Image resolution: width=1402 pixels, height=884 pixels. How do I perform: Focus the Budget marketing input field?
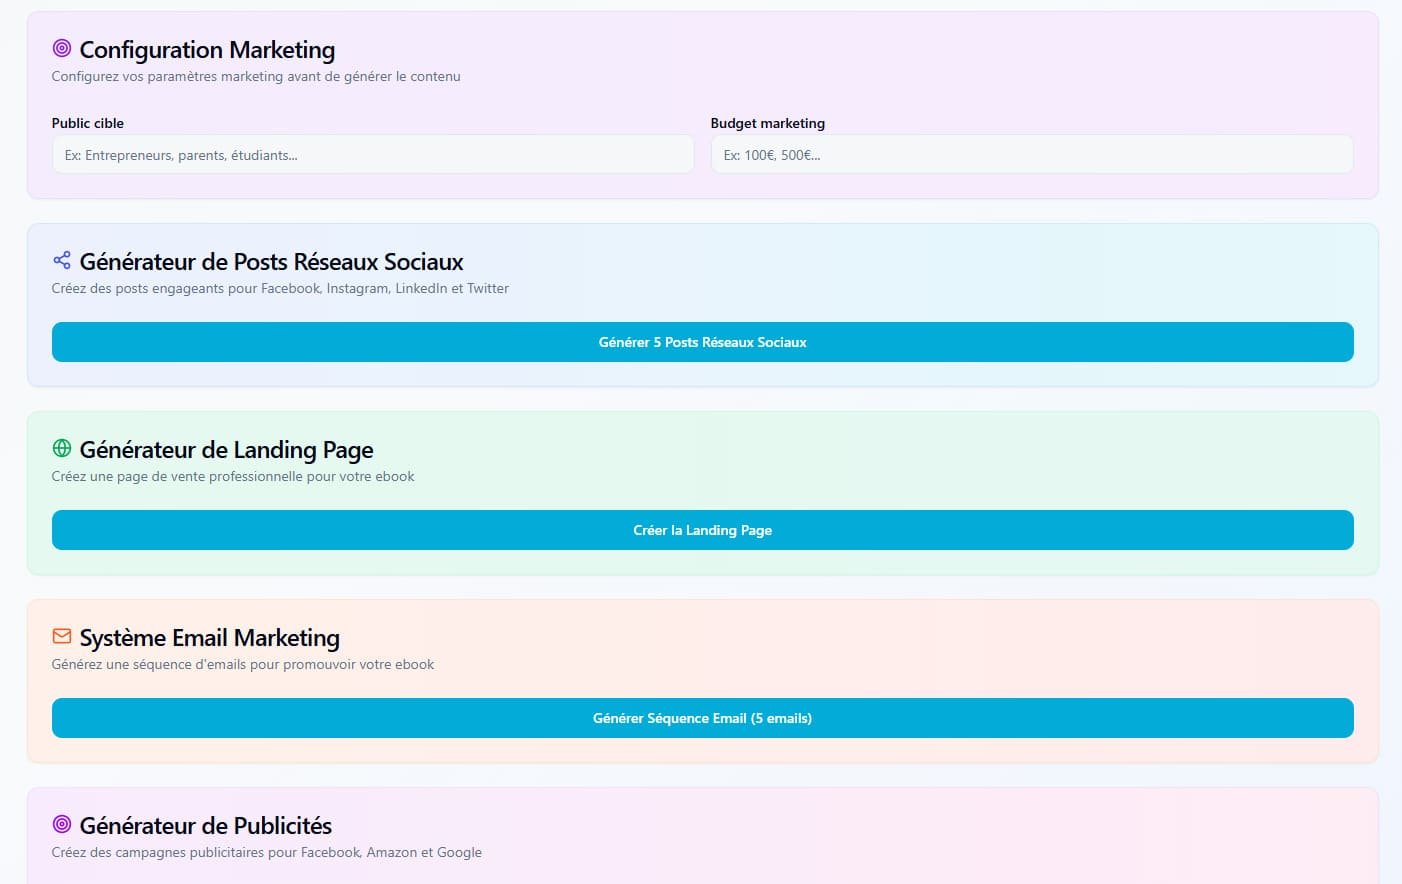click(x=1032, y=154)
